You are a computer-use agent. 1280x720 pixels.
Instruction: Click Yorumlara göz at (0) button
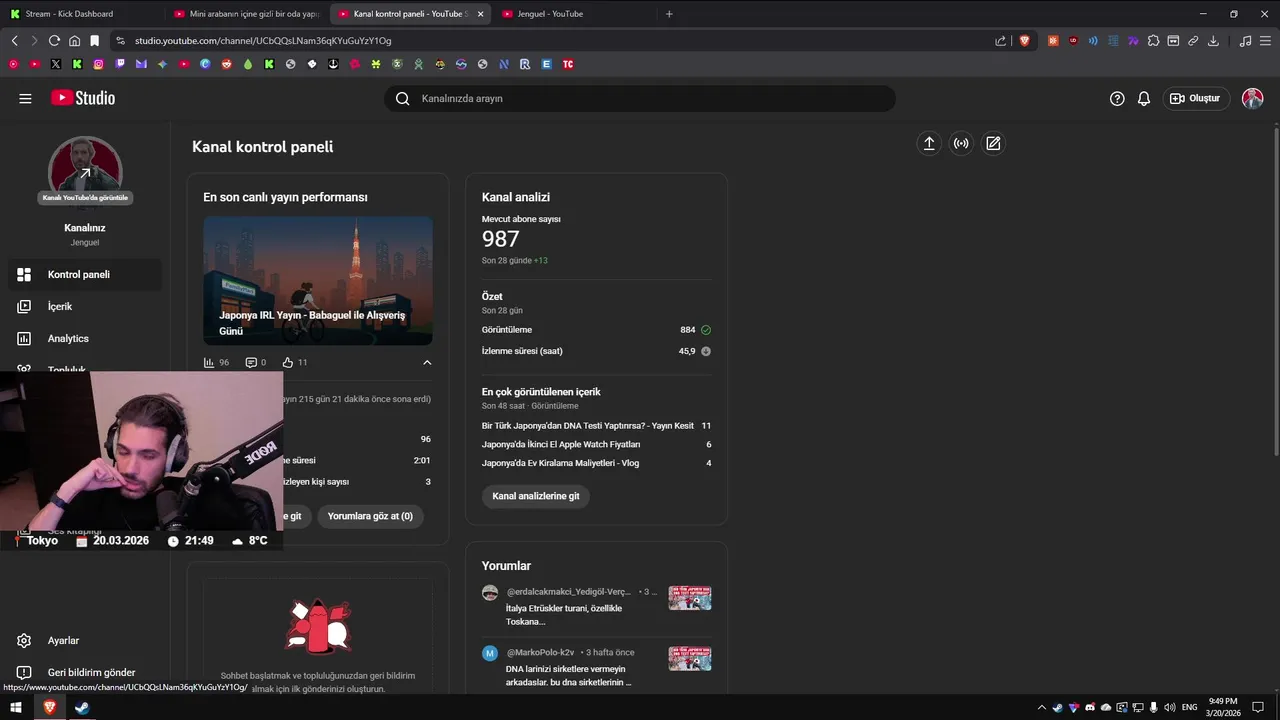pos(370,516)
